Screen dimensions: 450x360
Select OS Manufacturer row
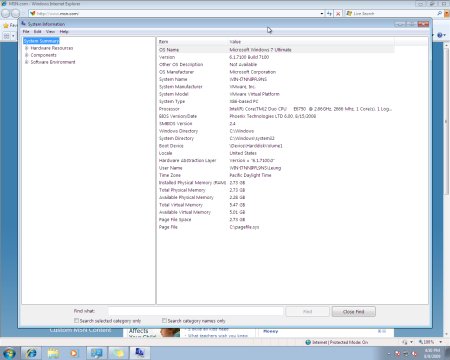pyautogui.click(x=276, y=72)
